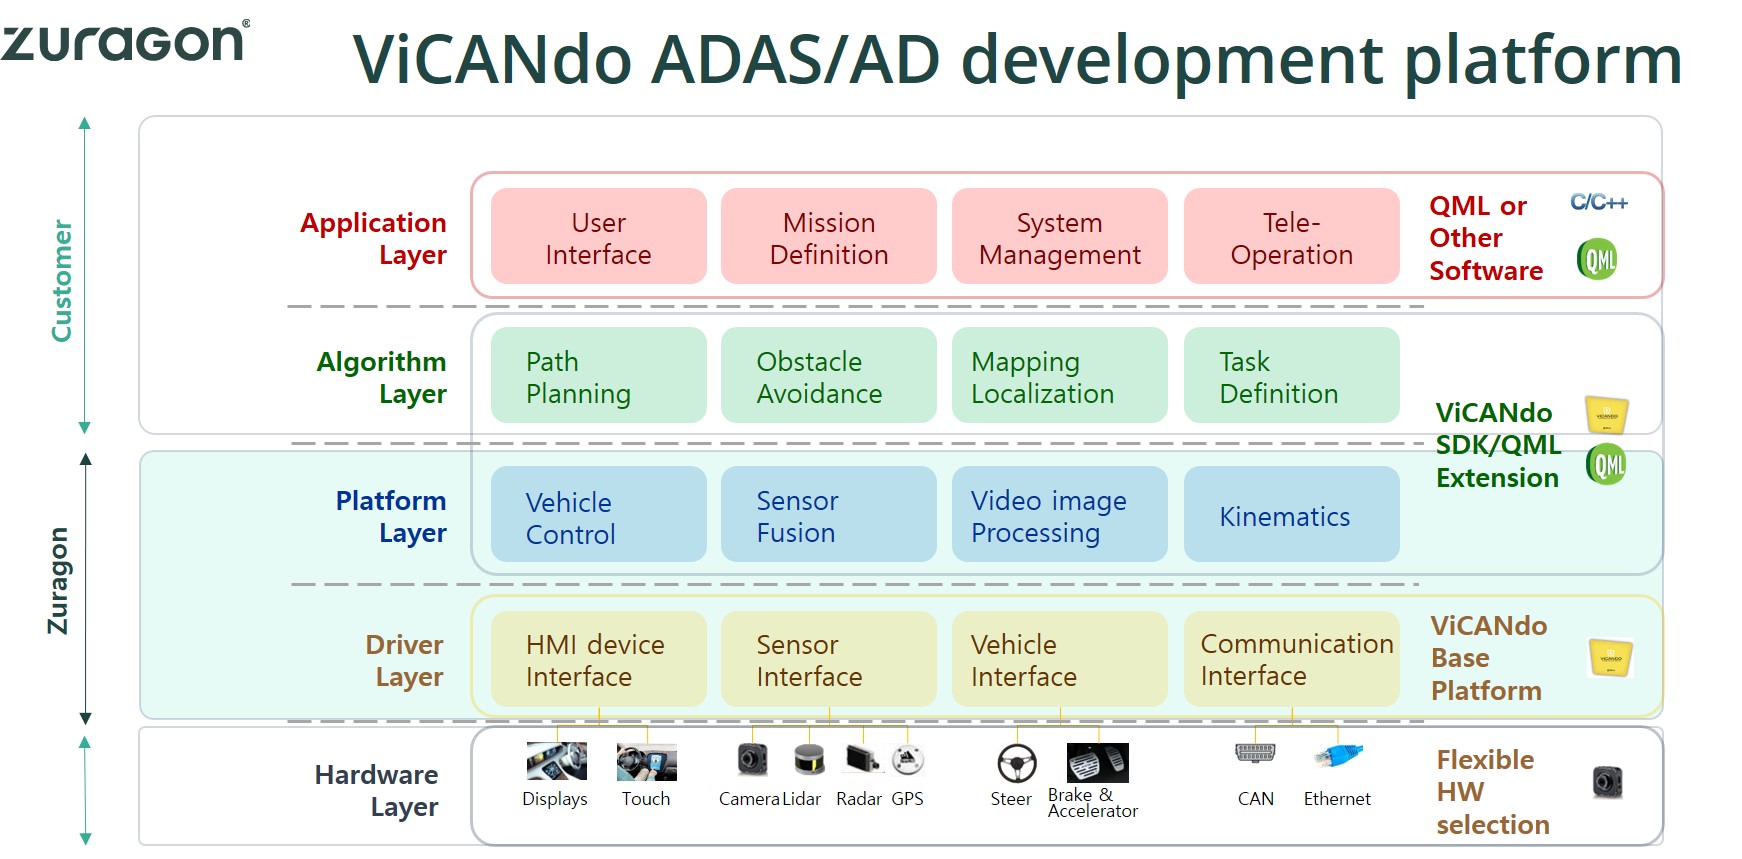
Task: Click the Zuragon logo
Action: [x=125, y=42]
